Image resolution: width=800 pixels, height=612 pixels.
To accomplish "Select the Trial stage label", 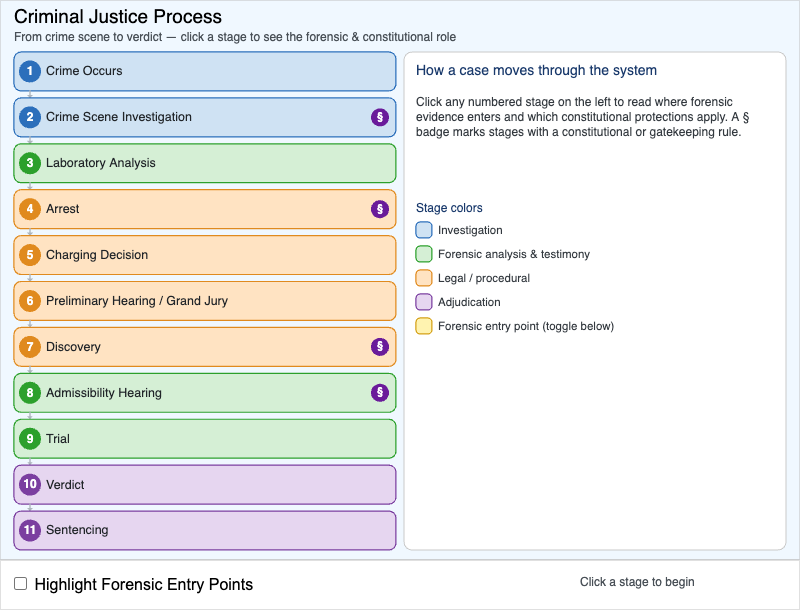I will [x=58, y=438].
